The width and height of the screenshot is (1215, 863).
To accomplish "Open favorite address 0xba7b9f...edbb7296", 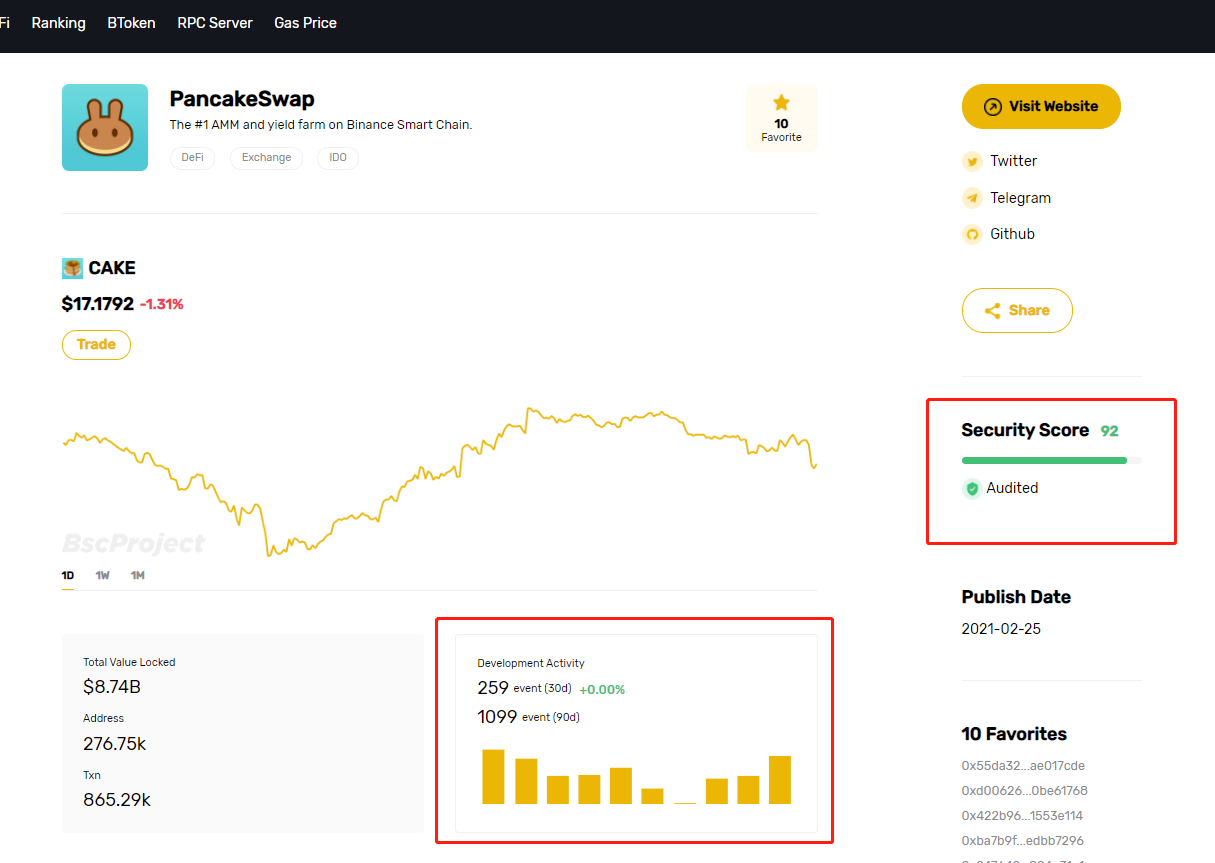I will click(x=1022, y=841).
